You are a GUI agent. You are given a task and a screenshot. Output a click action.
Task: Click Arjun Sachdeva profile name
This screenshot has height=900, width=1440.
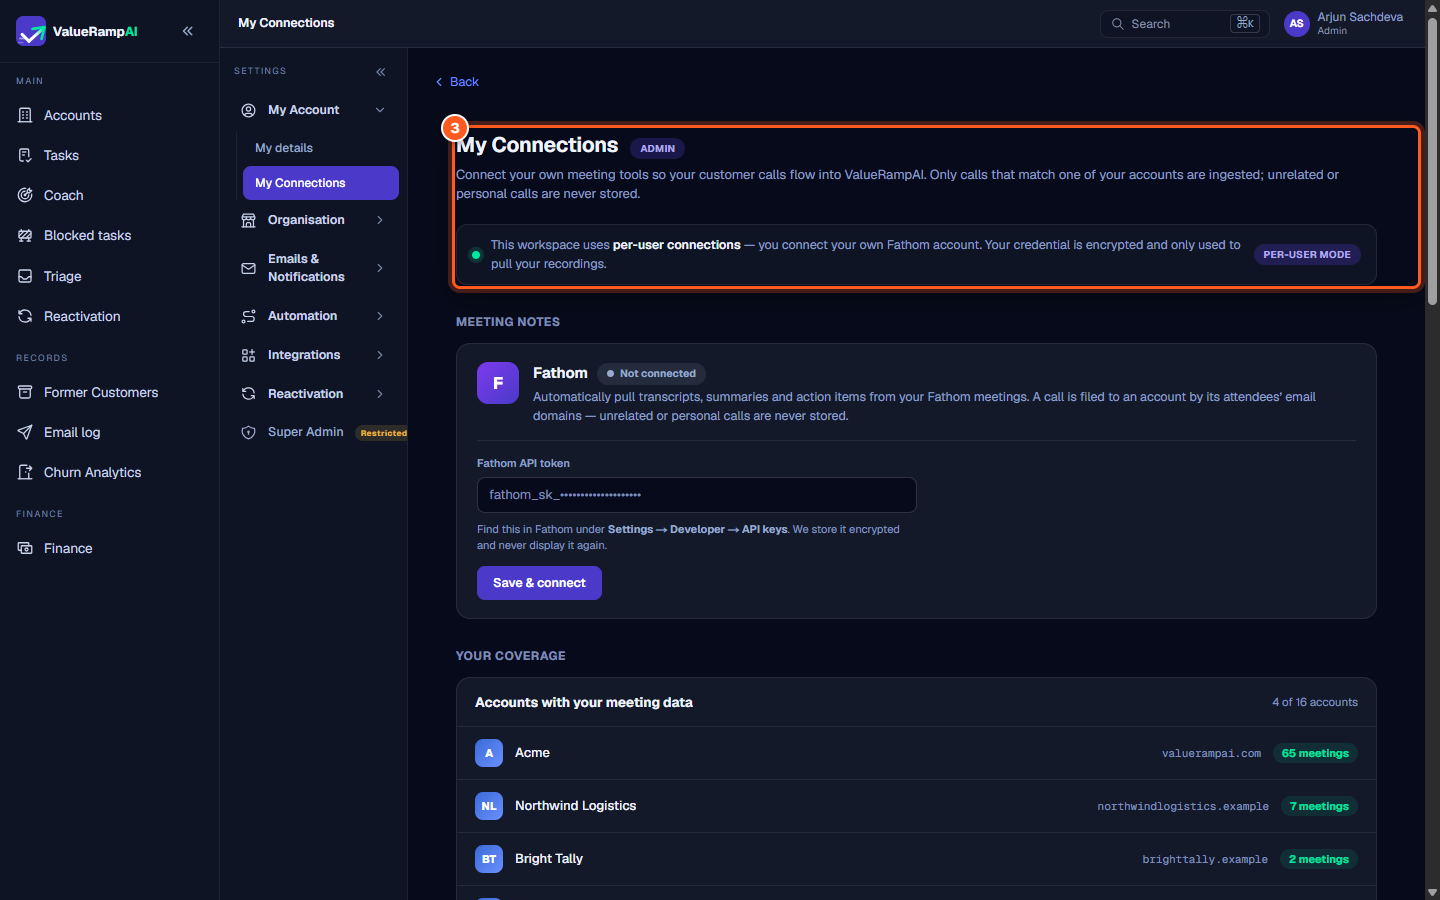pos(1360,17)
